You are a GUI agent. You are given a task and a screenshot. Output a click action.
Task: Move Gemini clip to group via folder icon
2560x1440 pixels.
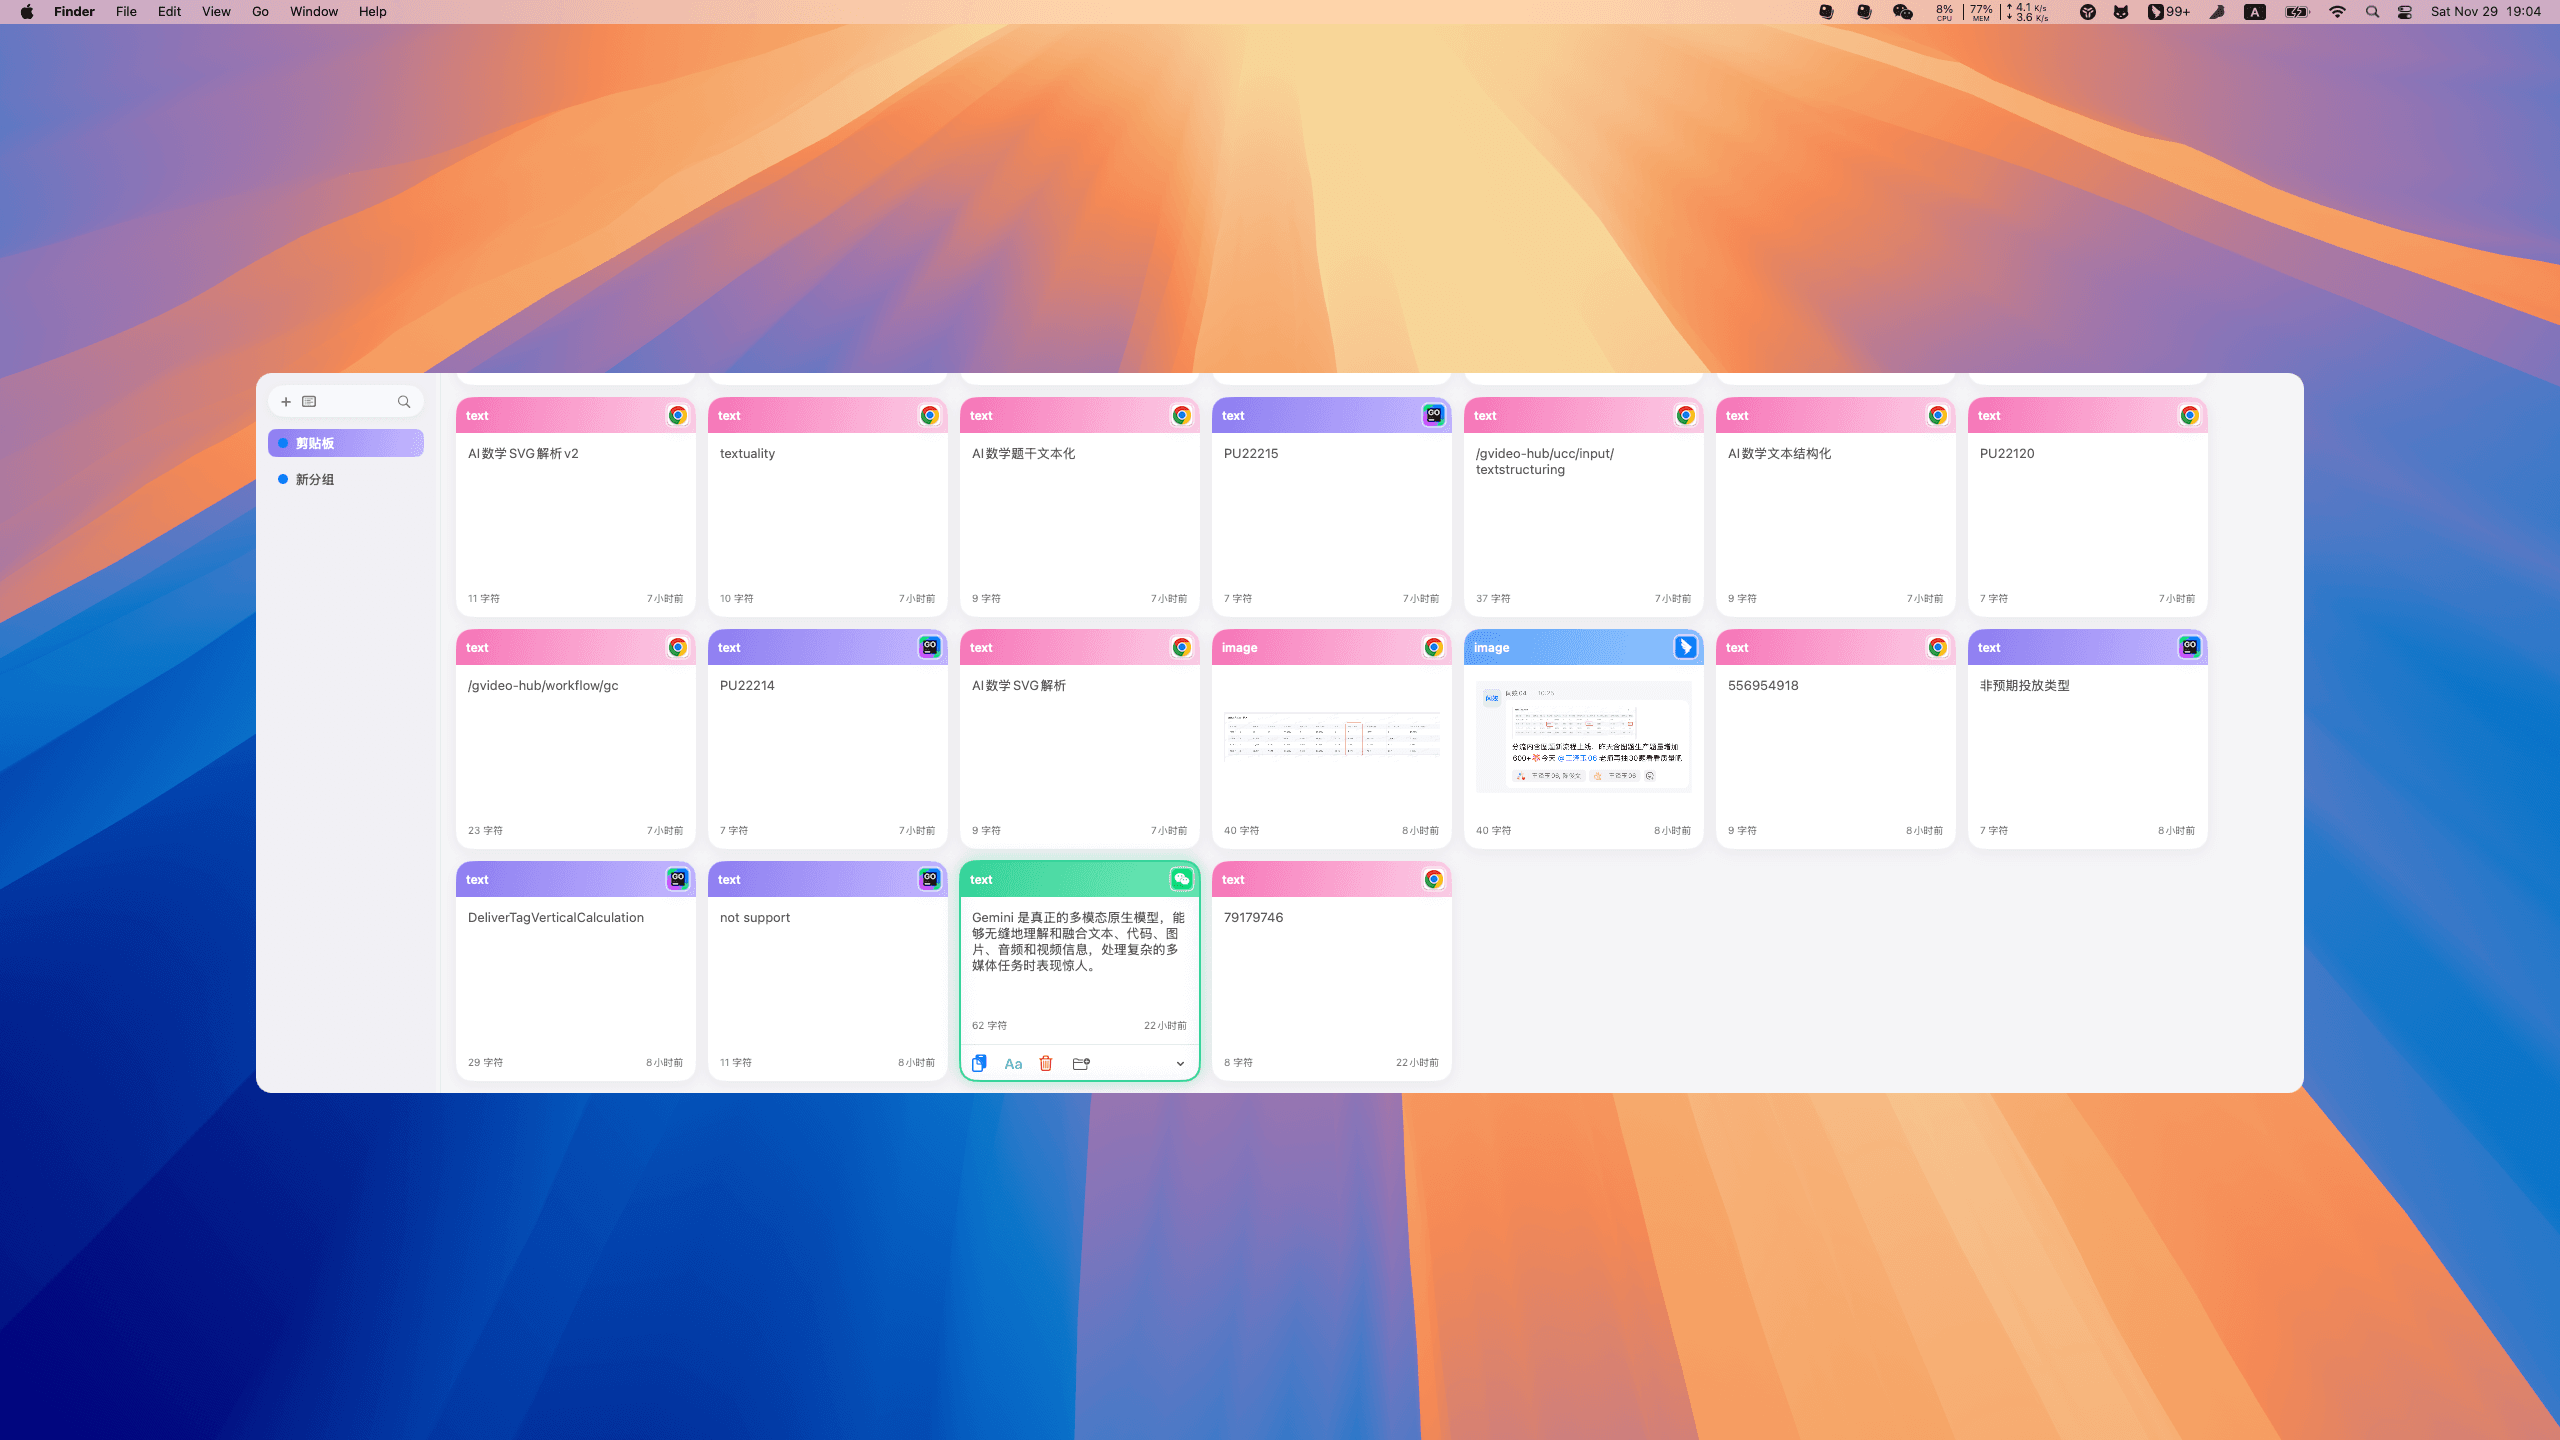tap(1080, 1063)
